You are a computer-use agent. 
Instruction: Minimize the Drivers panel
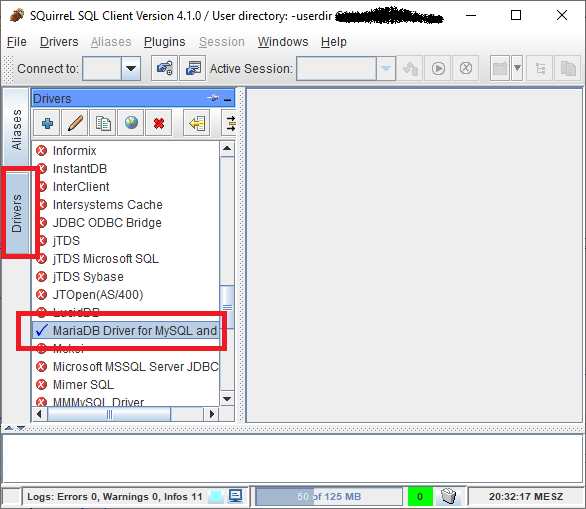point(227,99)
